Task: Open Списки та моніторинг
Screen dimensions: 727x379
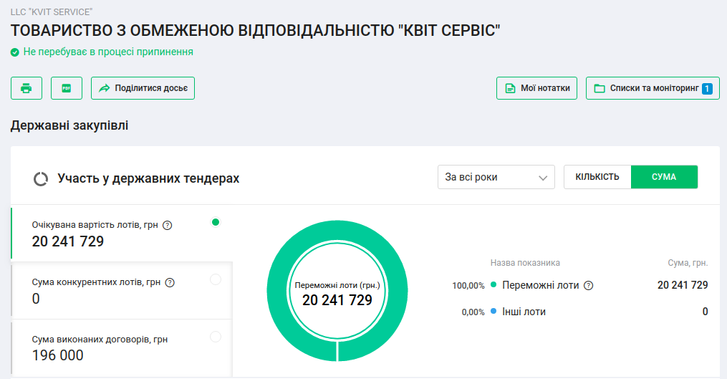Action: [x=653, y=88]
